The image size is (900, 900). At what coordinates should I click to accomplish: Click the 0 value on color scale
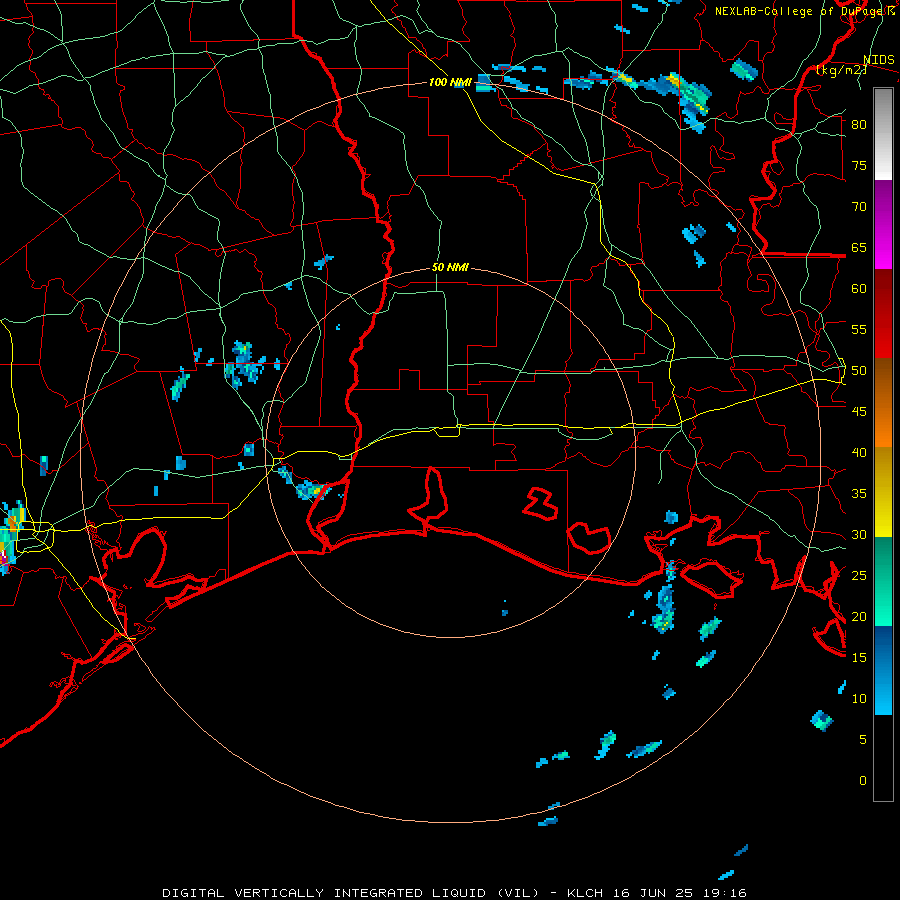(x=863, y=781)
